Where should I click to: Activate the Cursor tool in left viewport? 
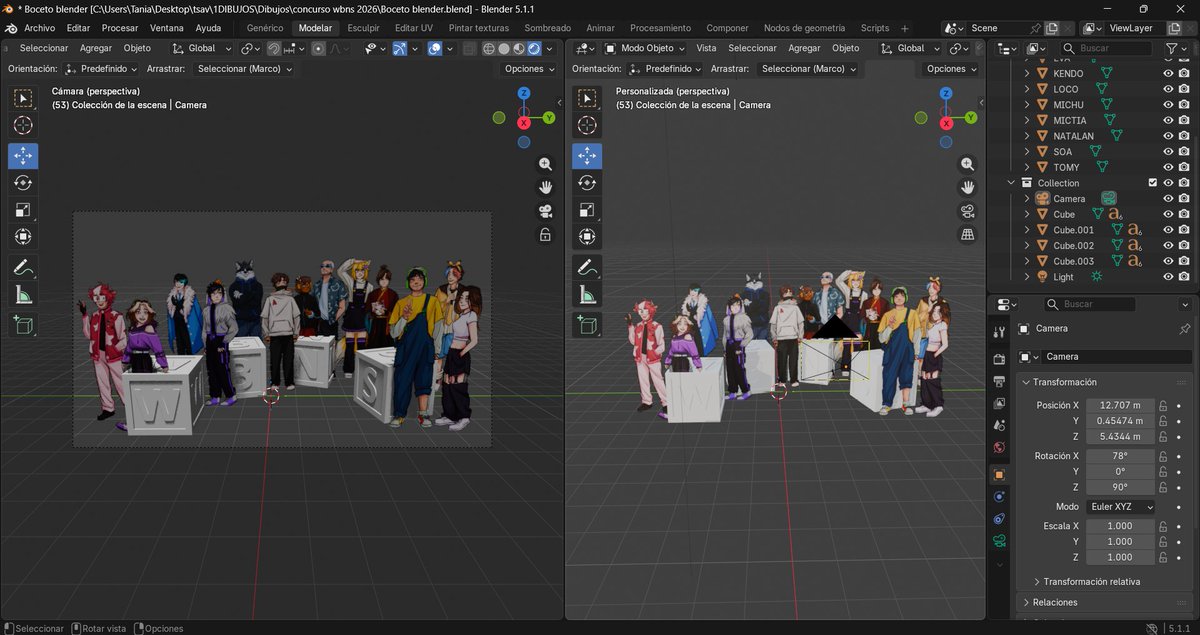click(x=23, y=125)
